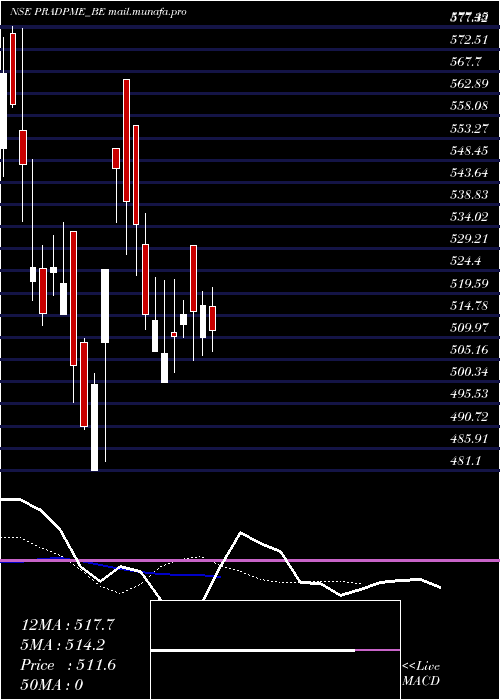The height and width of the screenshot is (700, 500).
Task: Select the 485.91 price axis label
Action: pyautogui.click(x=468, y=439)
